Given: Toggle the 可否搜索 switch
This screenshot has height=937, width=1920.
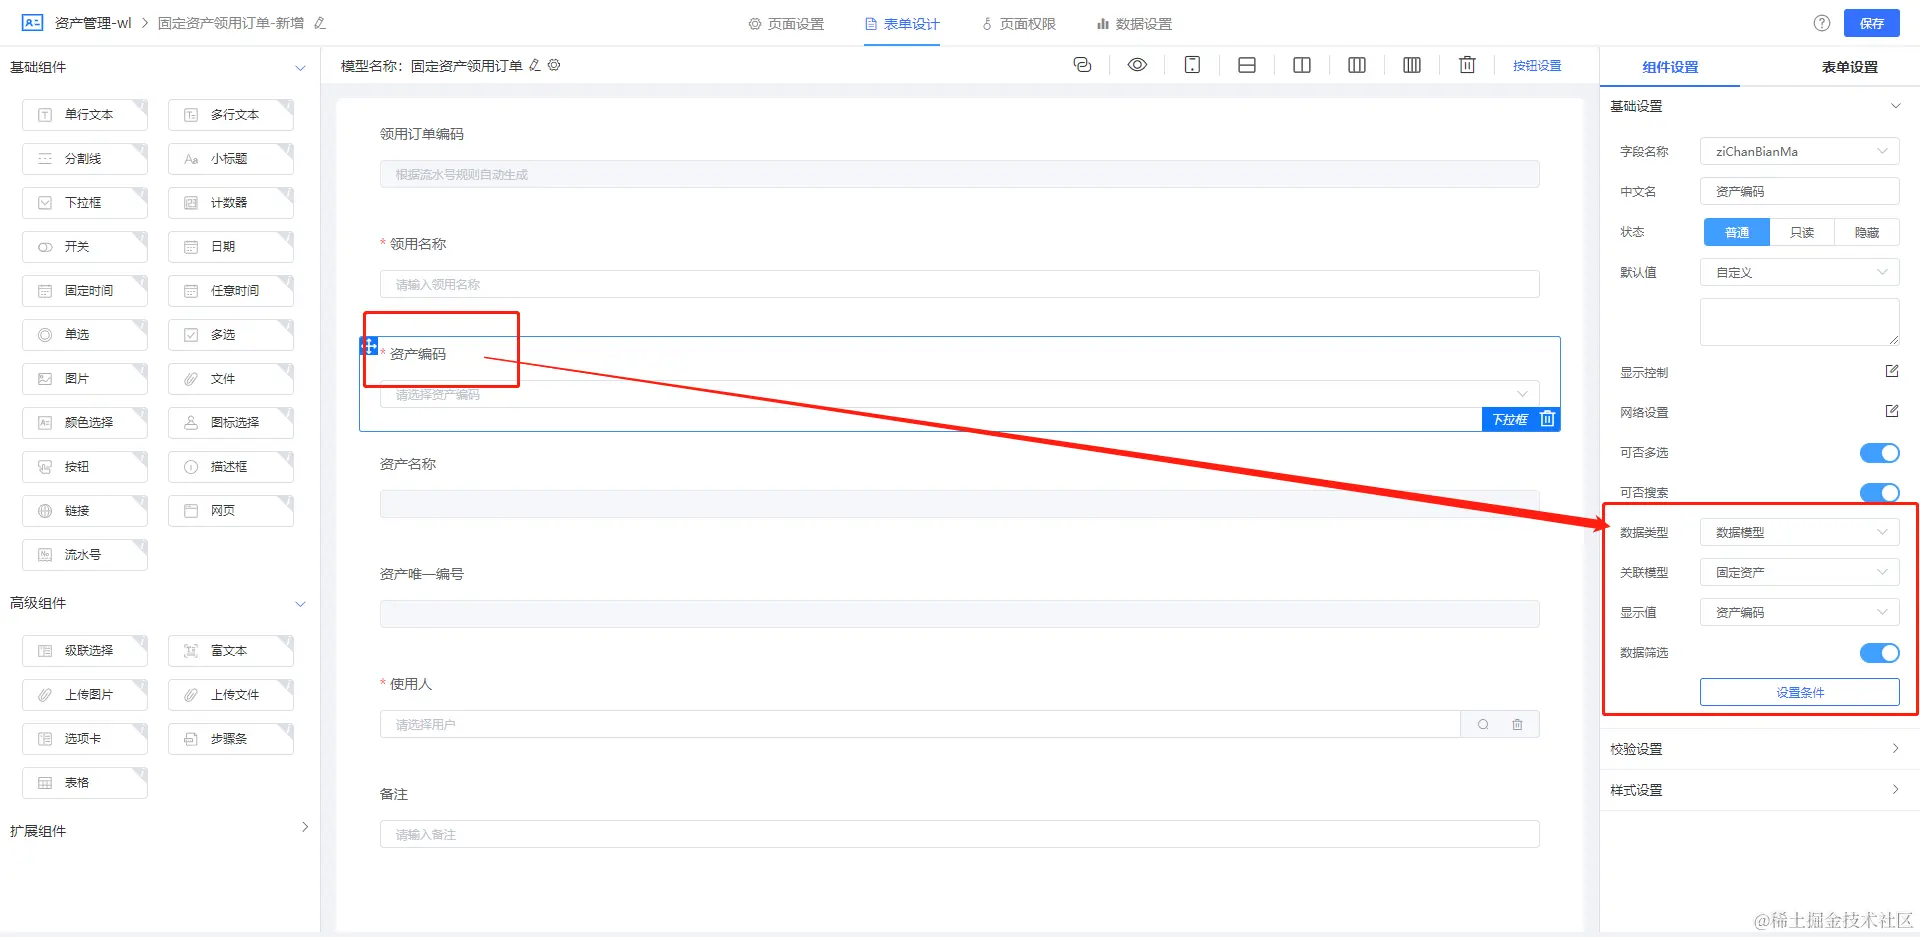Looking at the screenshot, I should (1879, 493).
